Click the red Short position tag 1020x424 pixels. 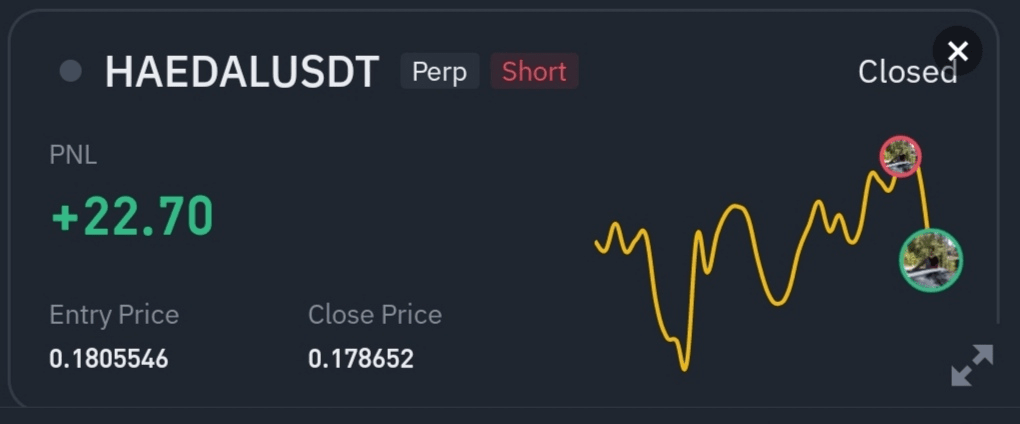coord(534,72)
